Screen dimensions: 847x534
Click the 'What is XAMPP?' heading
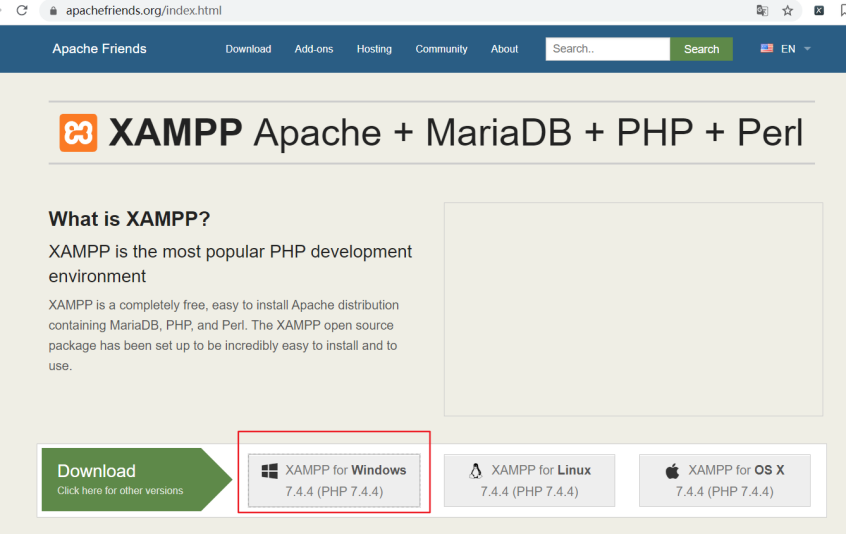click(x=129, y=219)
